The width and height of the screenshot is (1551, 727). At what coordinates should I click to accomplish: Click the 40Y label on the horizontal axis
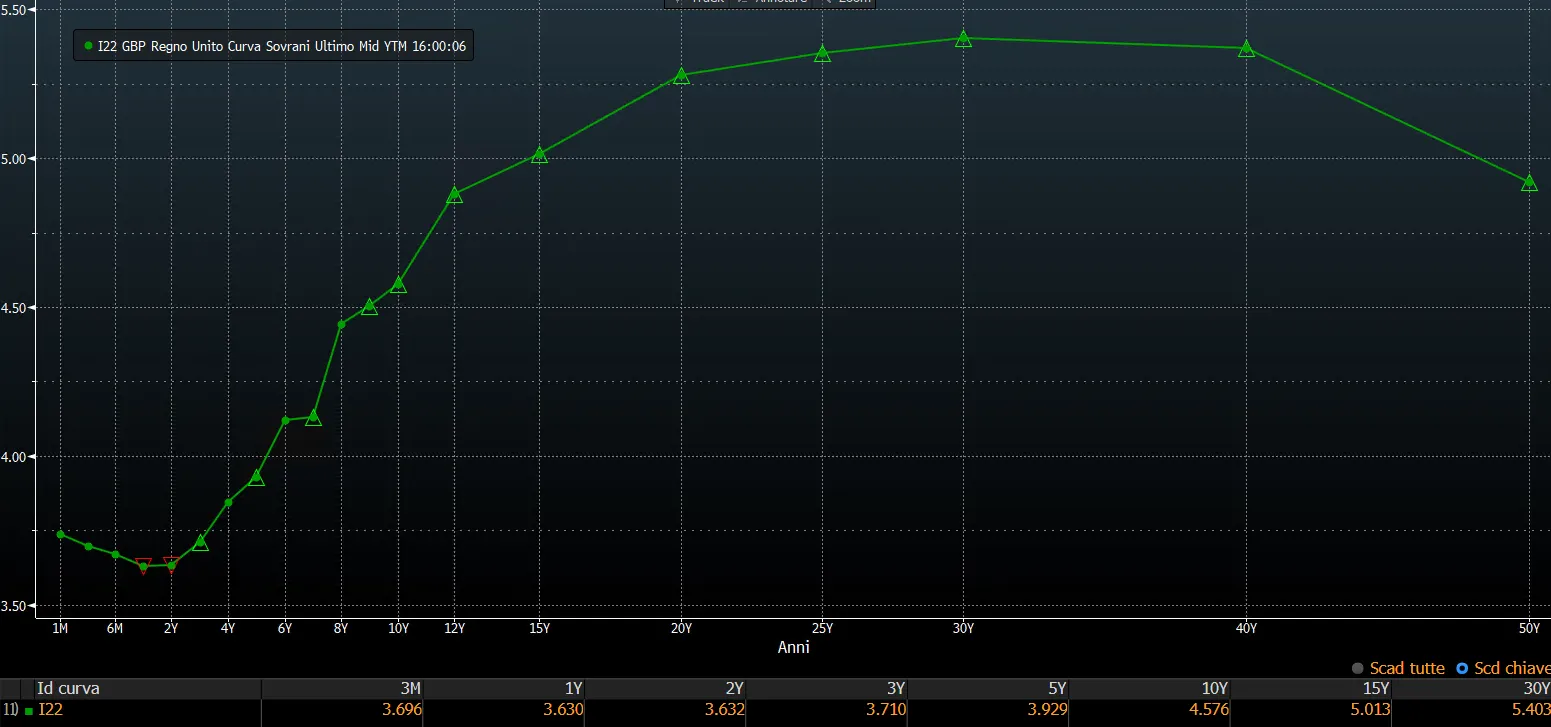[x=1246, y=628]
